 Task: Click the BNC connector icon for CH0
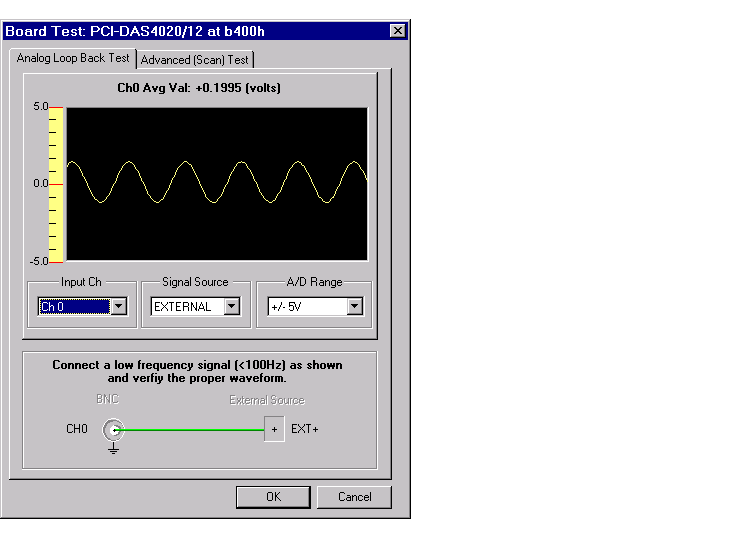(114, 430)
